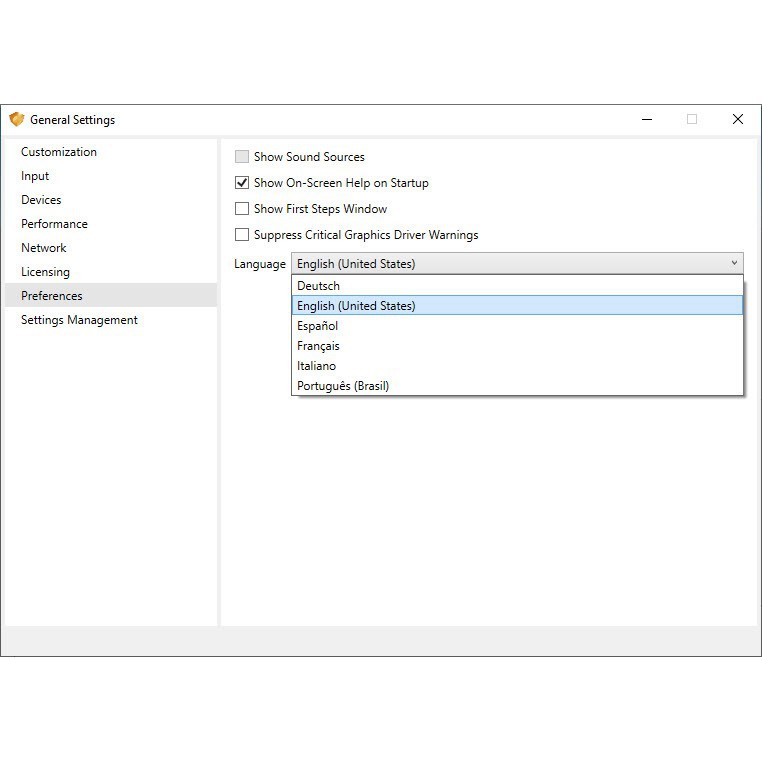Switch to the Input settings section
The image size is (762, 762).
[x=35, y=176]
